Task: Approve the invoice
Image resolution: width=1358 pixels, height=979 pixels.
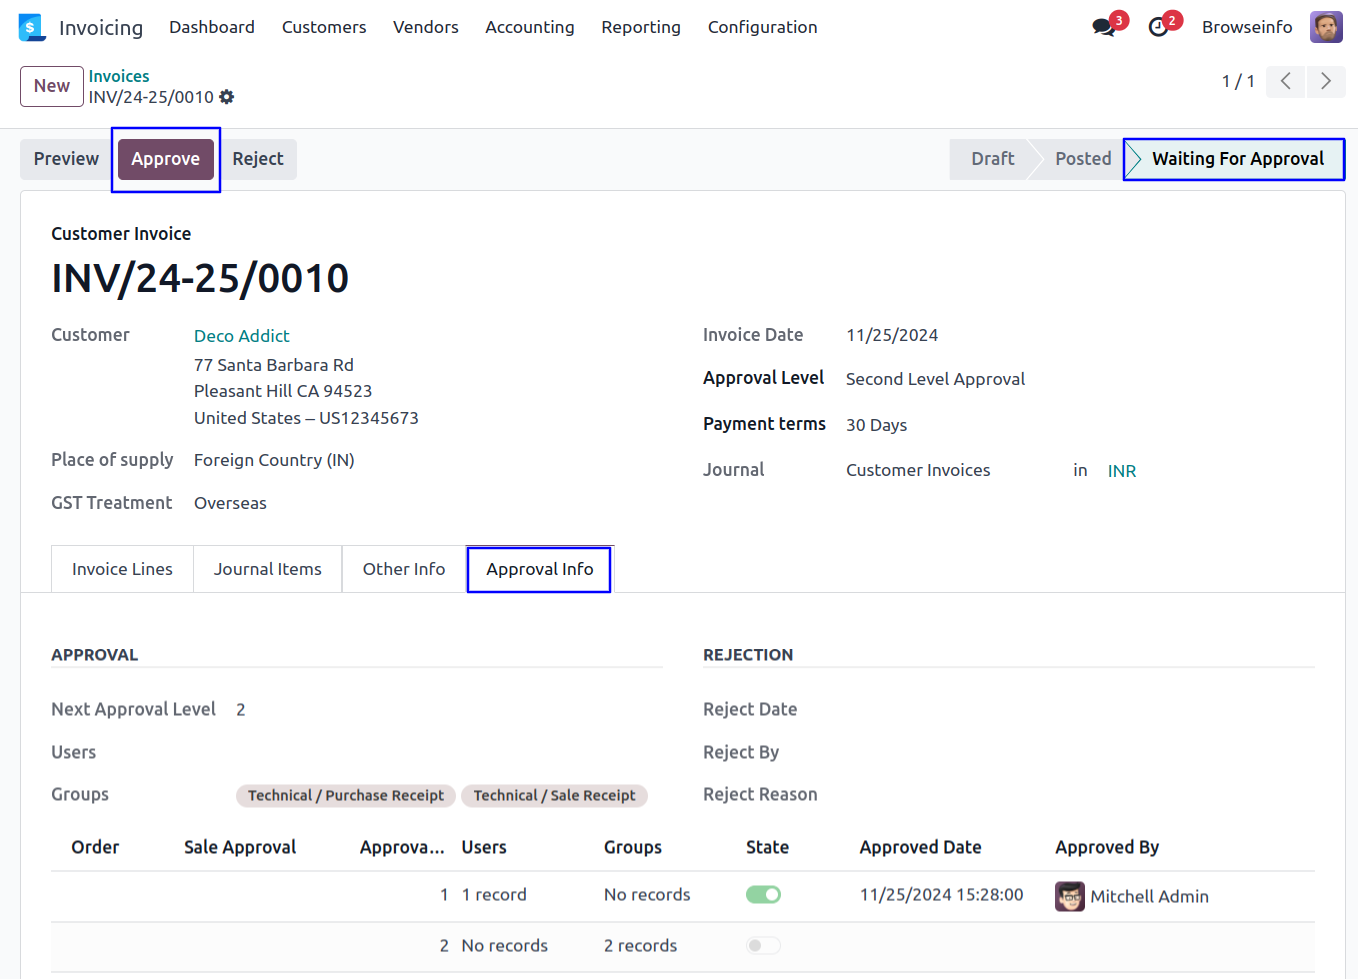Action: (x=166, y=159)
